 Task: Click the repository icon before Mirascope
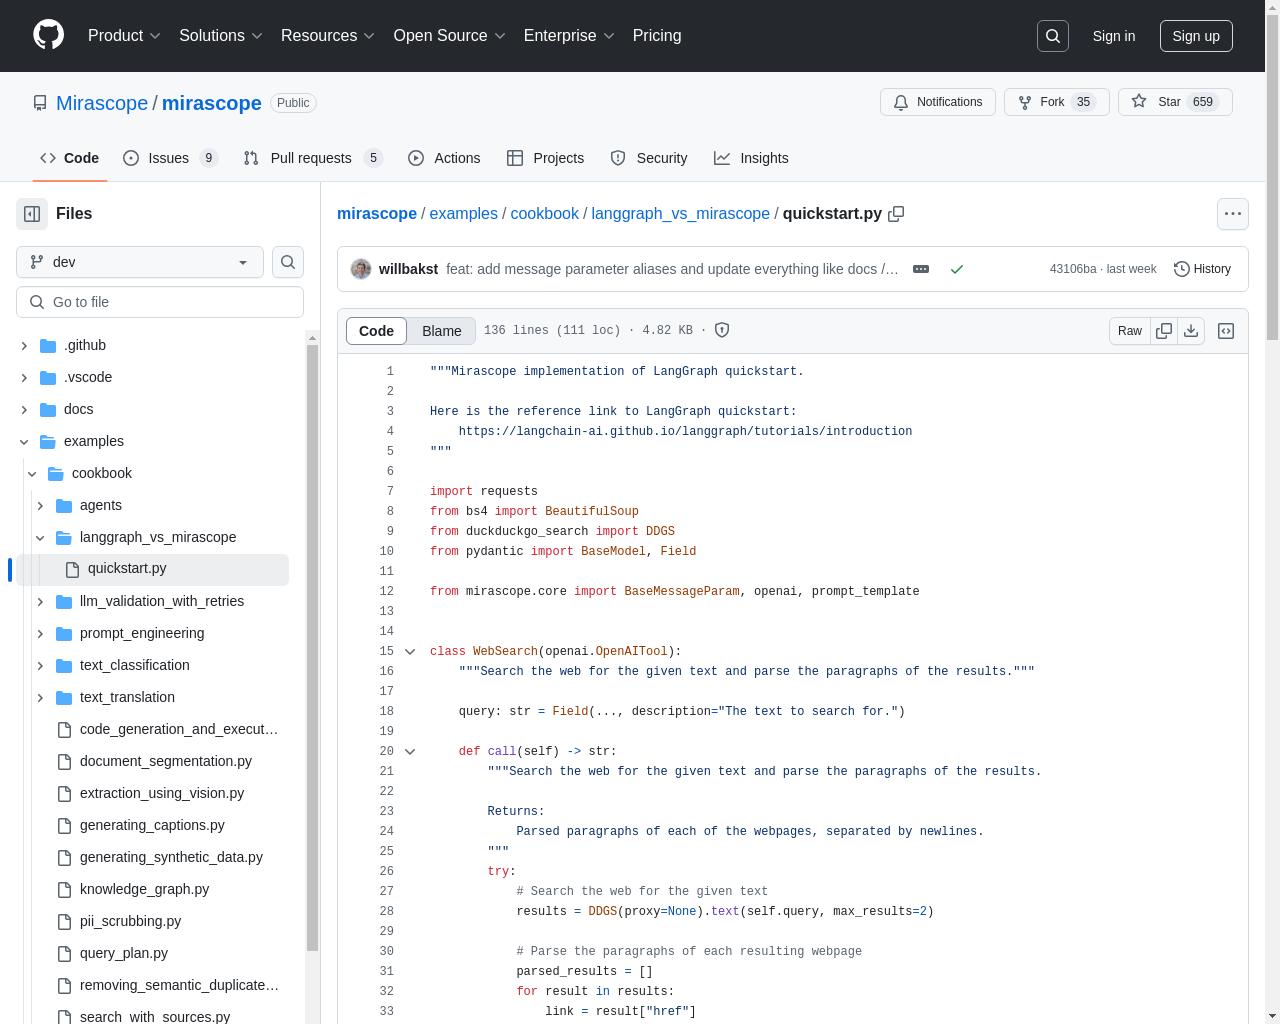[40, 103]
